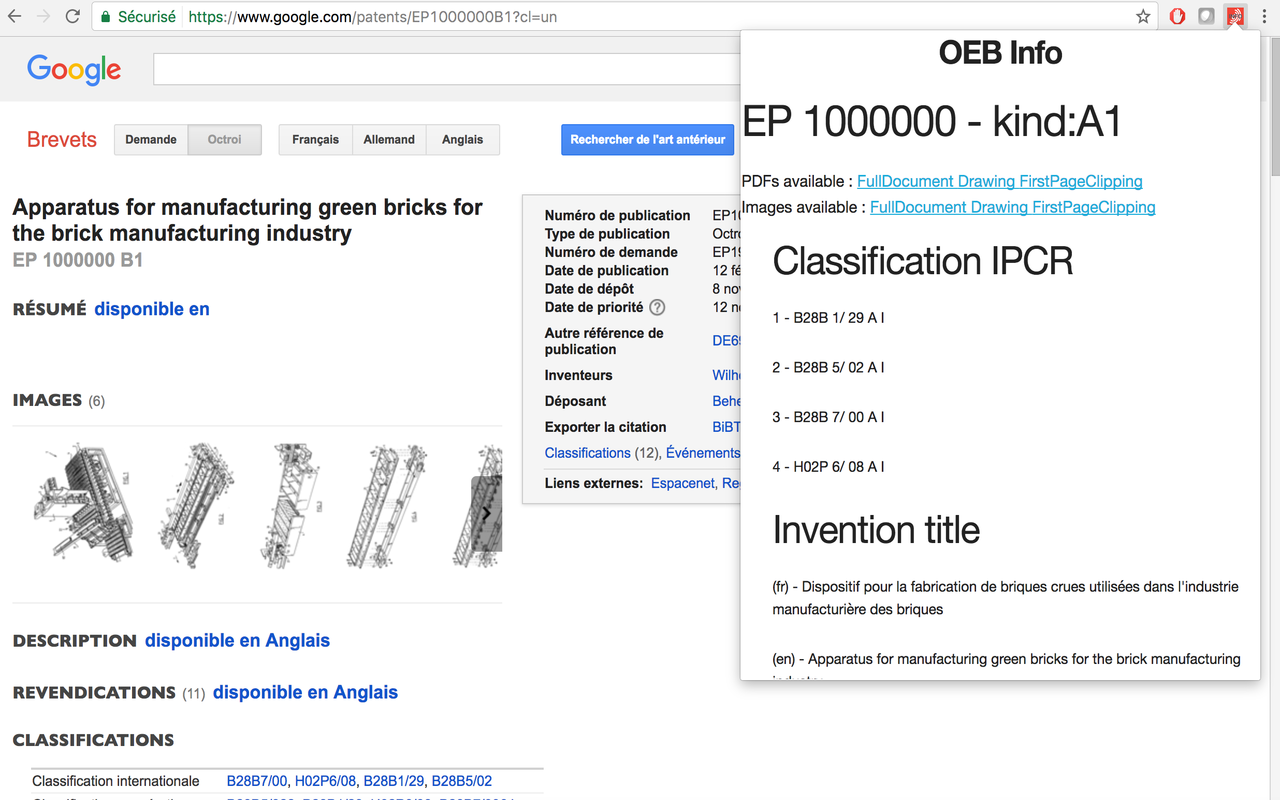
Task: Open Description disponible en Anglais link
Action: point(237,641)
